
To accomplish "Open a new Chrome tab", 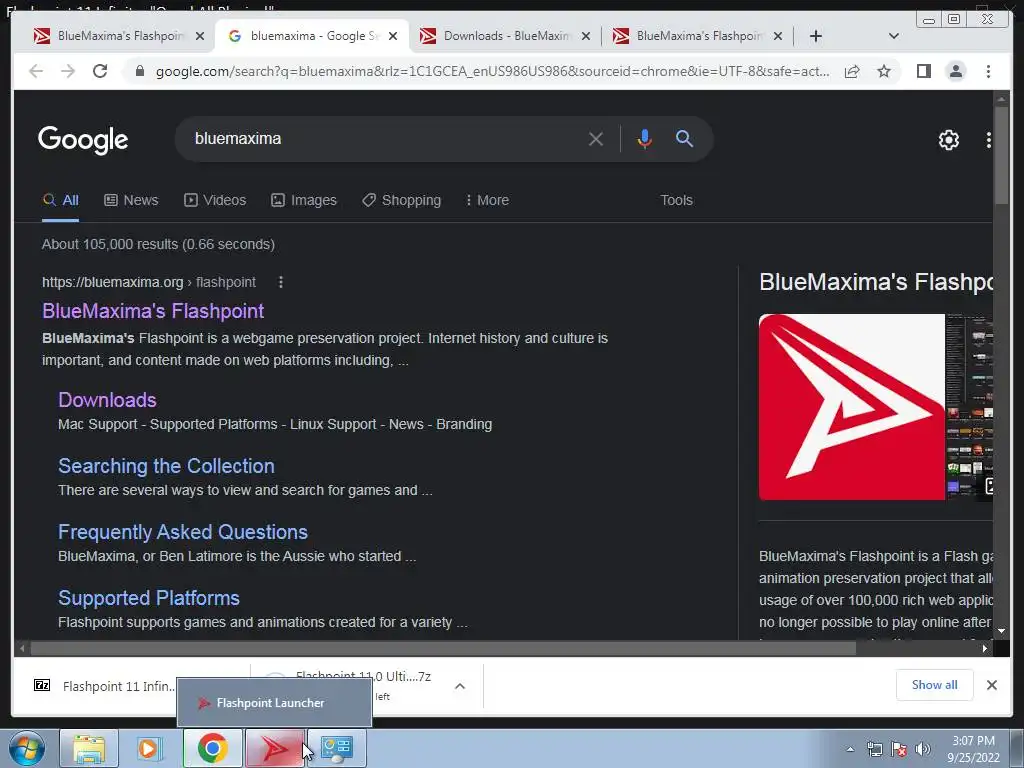I will 816,36.
